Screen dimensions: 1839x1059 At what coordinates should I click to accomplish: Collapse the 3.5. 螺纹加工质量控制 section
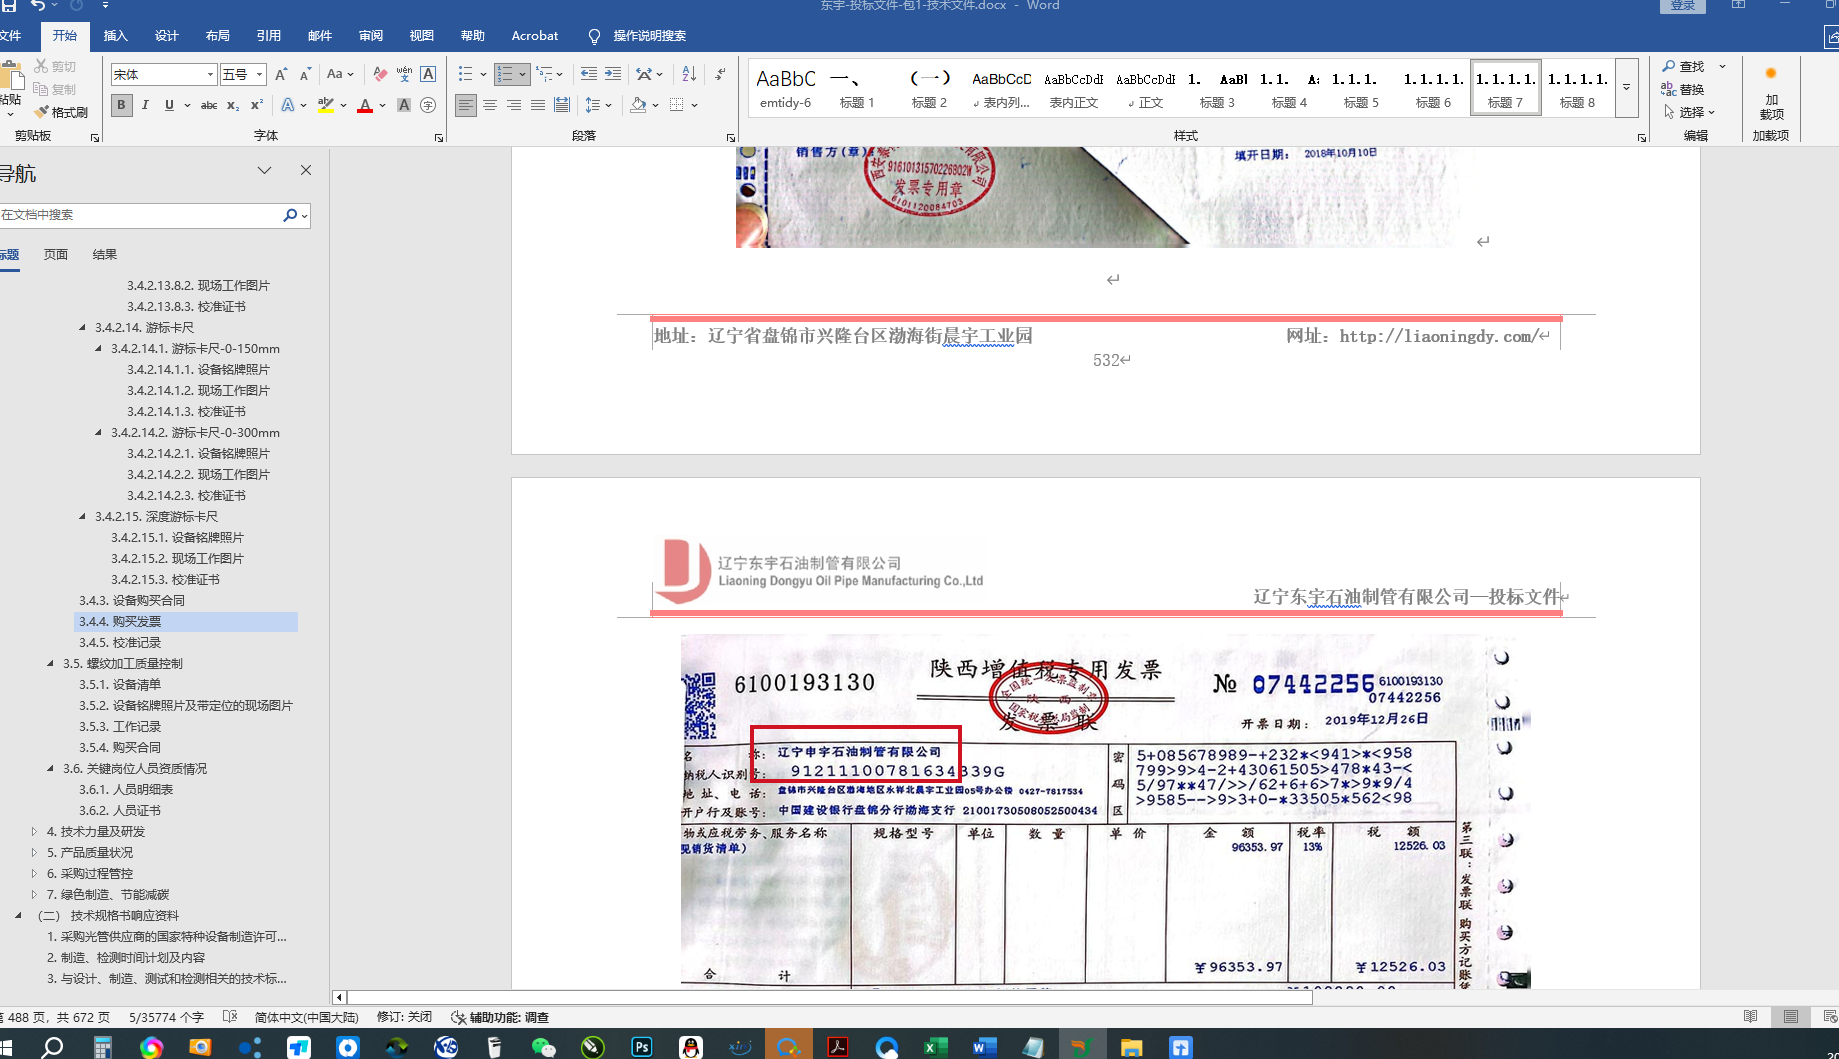click(50, 664)
